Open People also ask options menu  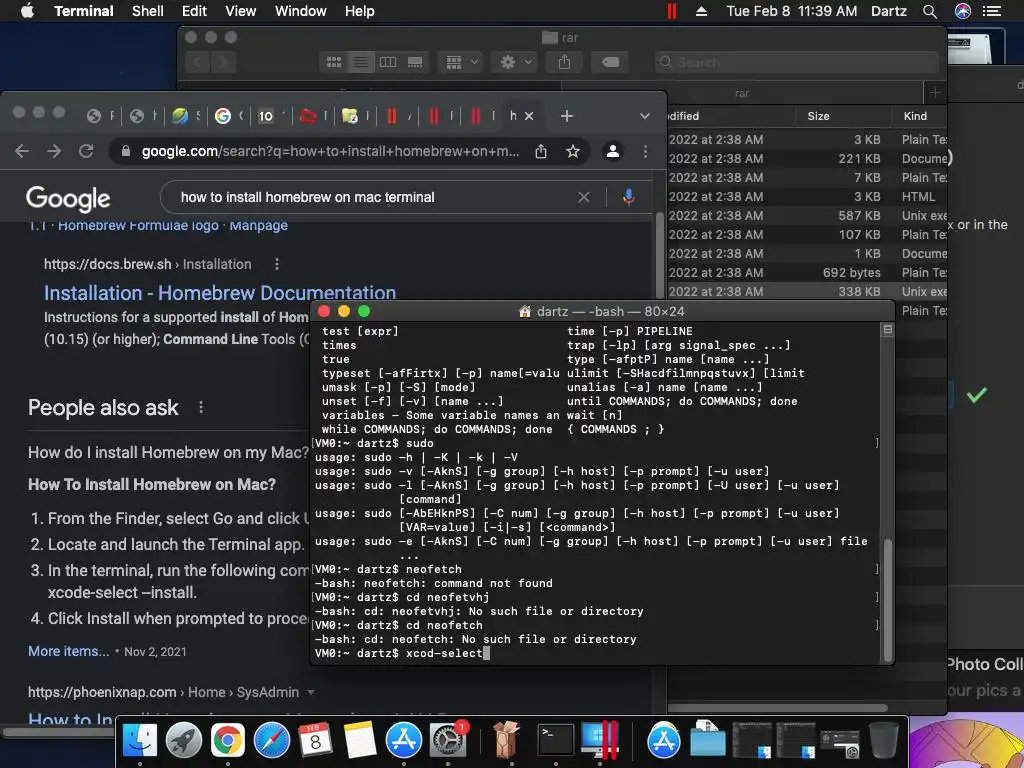[x=200, y=408]
